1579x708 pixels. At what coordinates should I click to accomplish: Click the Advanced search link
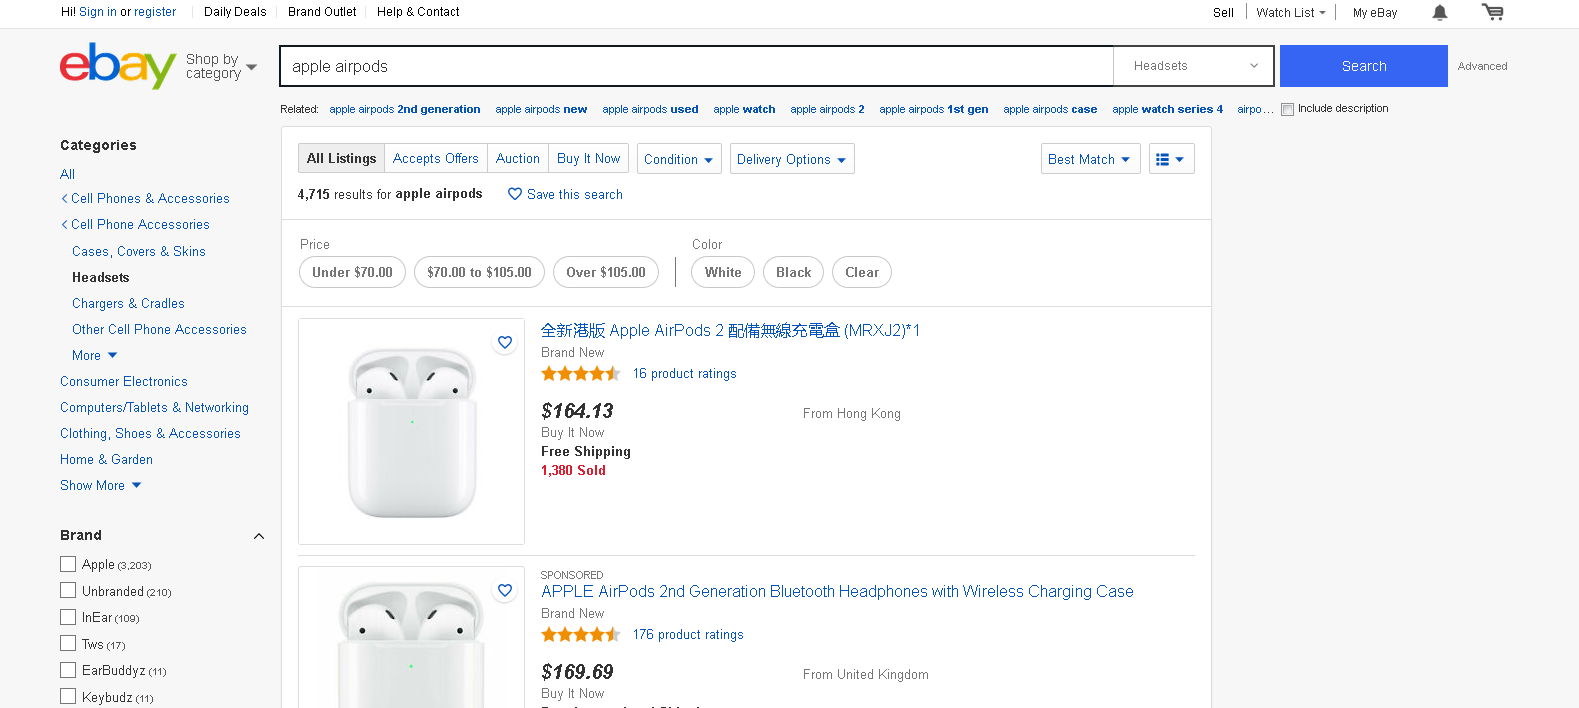[x=1483, y=66]
